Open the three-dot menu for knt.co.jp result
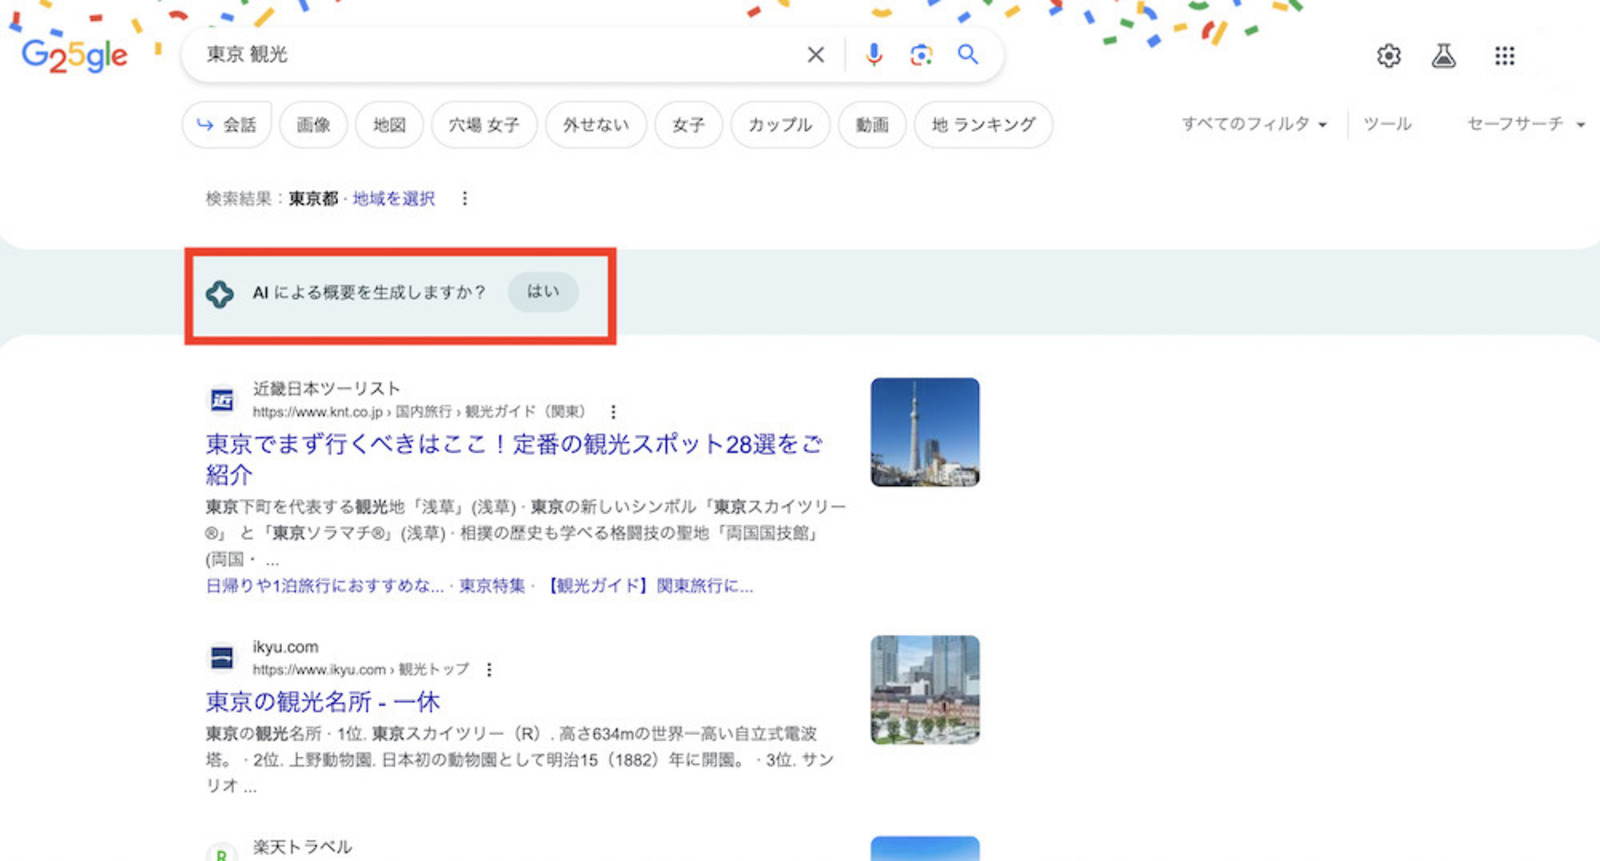This screenshot has height=861, width=1600. coord(613,412)
